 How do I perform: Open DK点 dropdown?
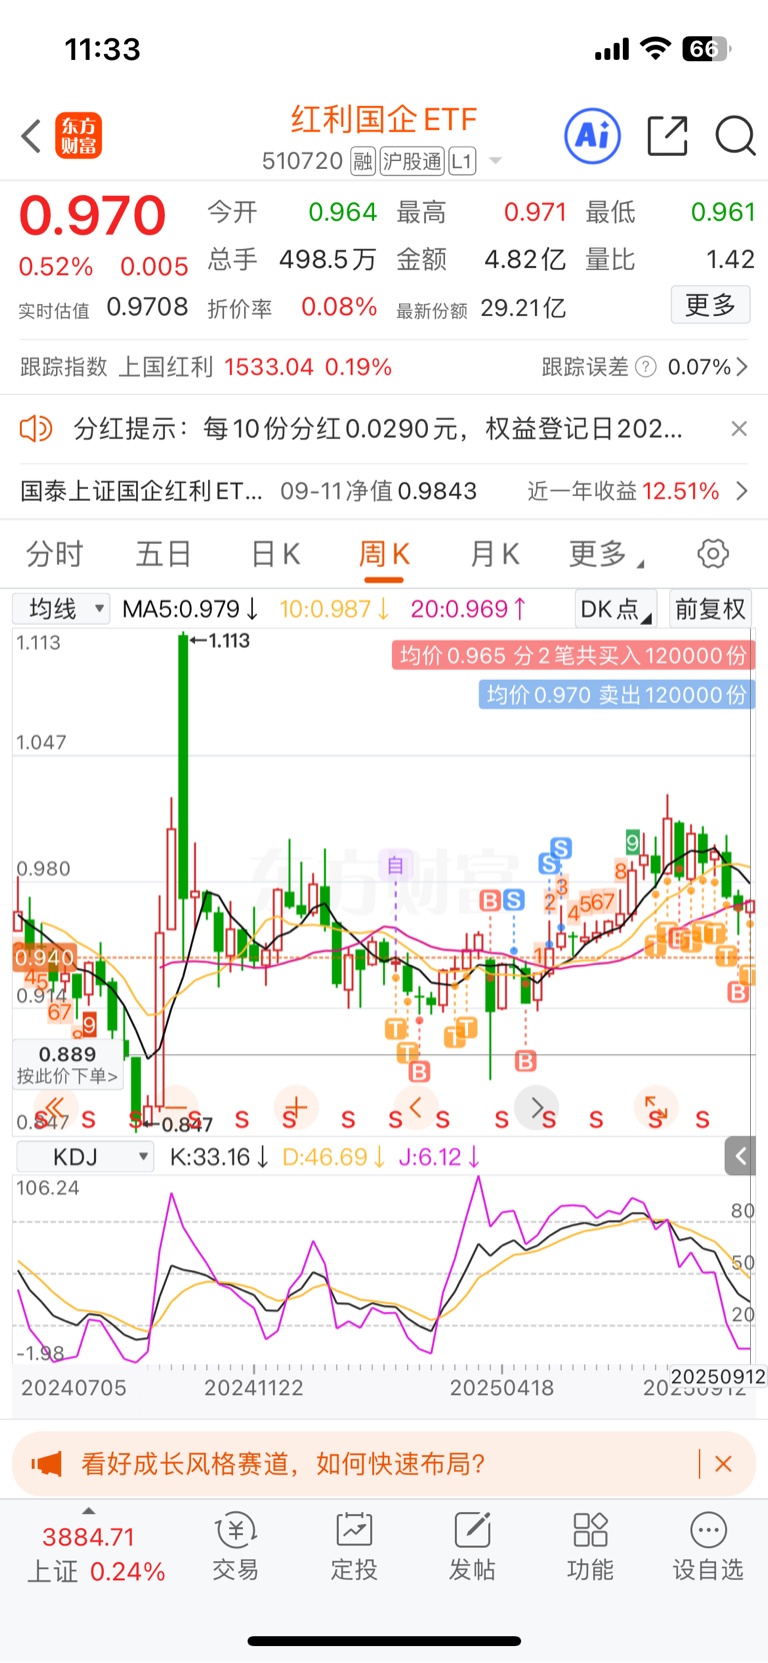coord(616,609)
